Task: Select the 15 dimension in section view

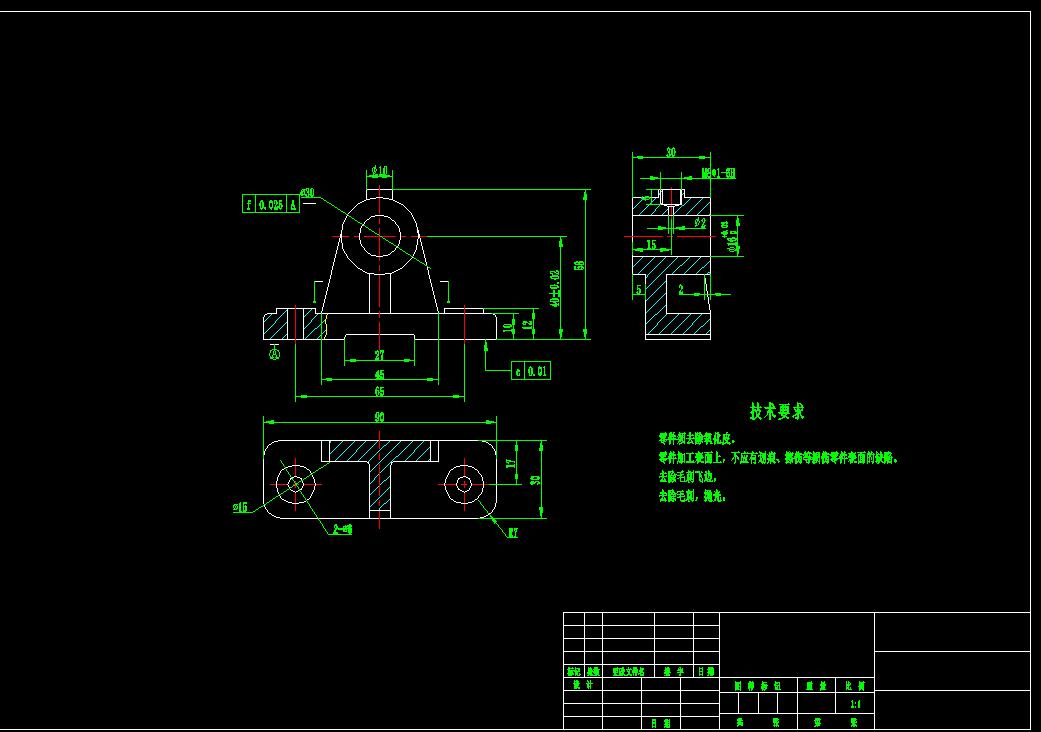Action: [651, 245]
